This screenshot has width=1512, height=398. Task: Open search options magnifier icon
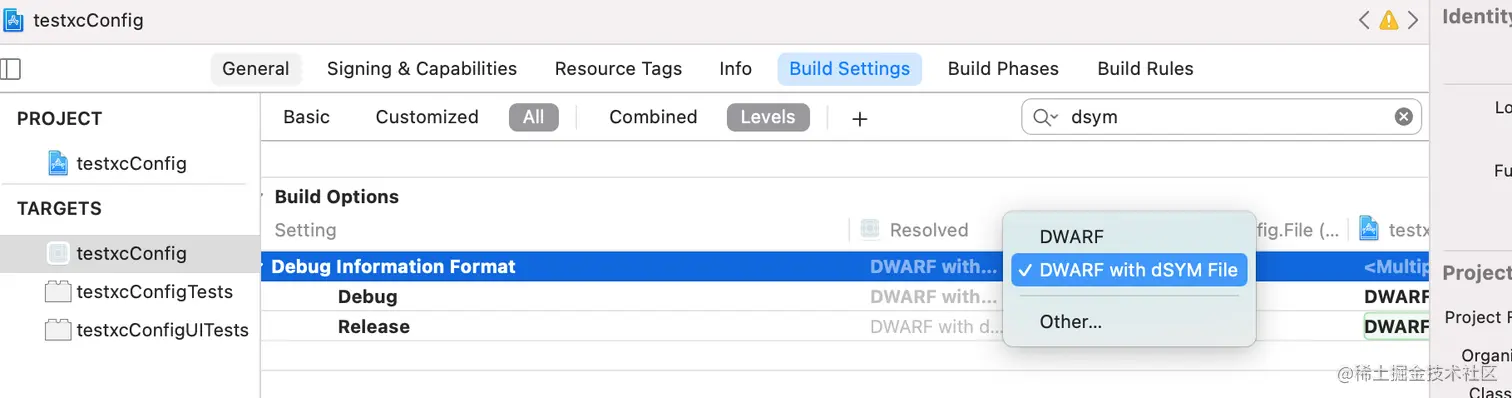click(x=1045, y=117)
